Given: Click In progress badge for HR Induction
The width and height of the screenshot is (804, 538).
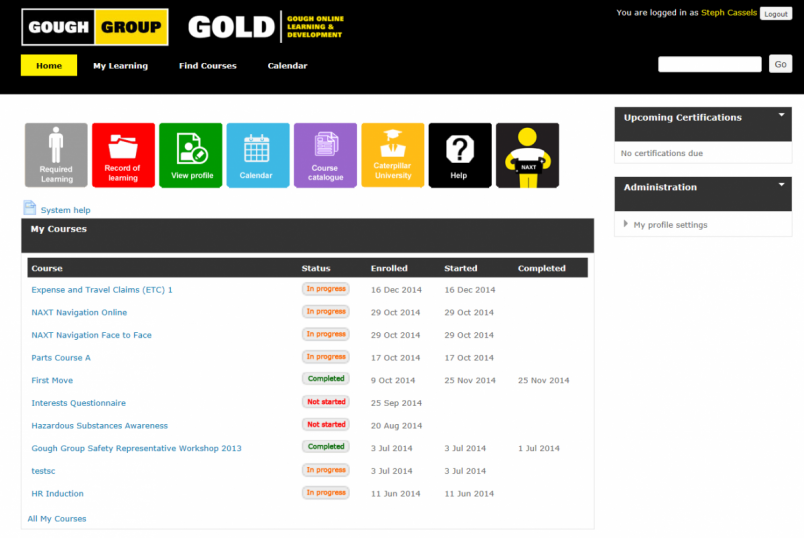Looking at the screenshot, I should [x=326, y=492].
